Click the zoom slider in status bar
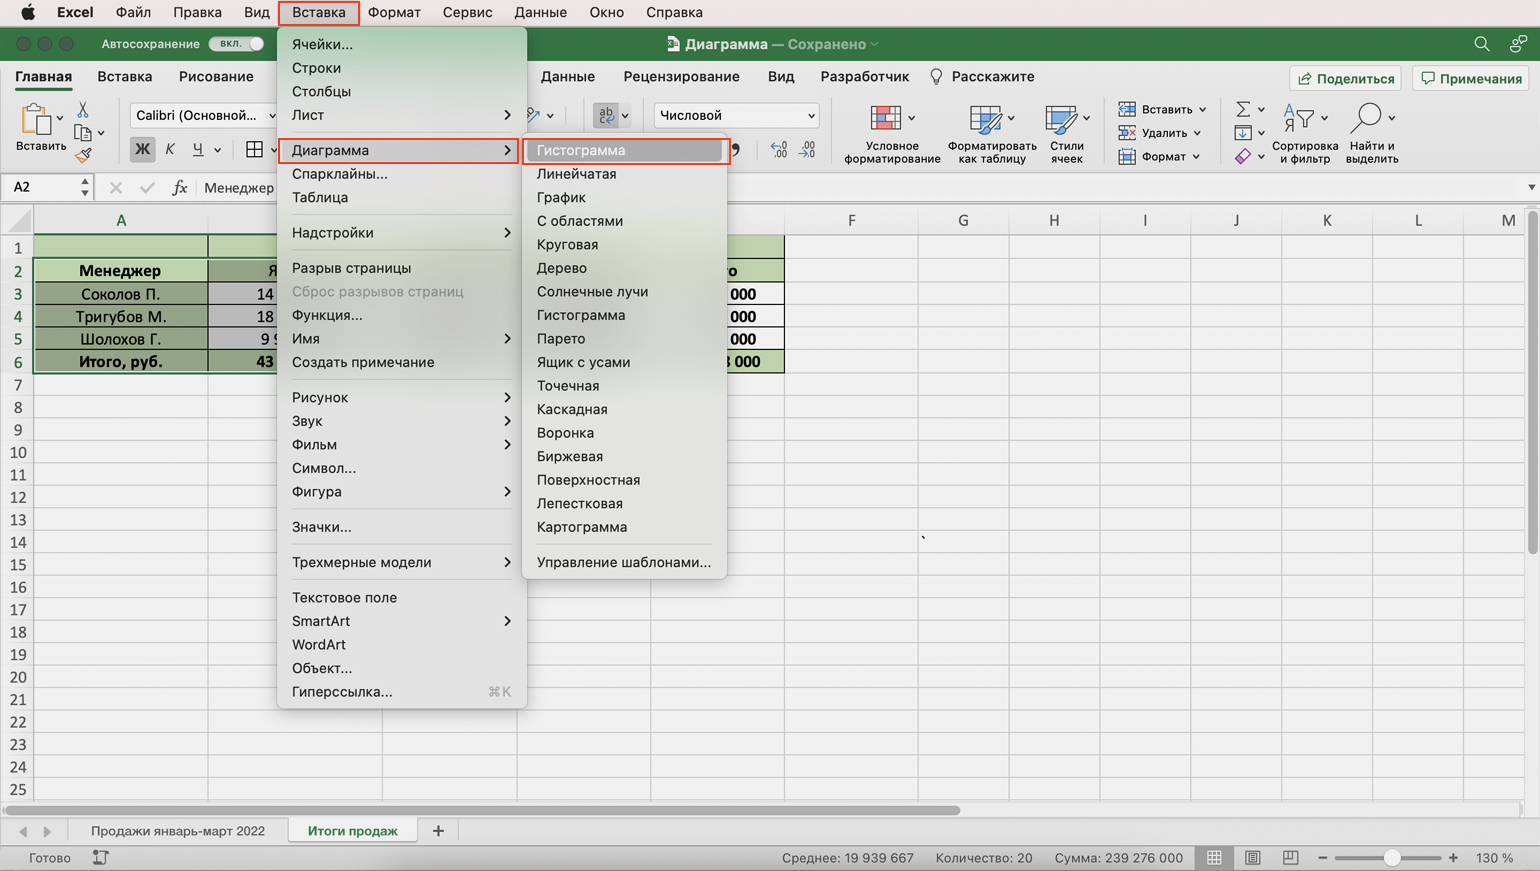The height and width of the screenshot is (871, 1540). click(x=1391, y=858)
